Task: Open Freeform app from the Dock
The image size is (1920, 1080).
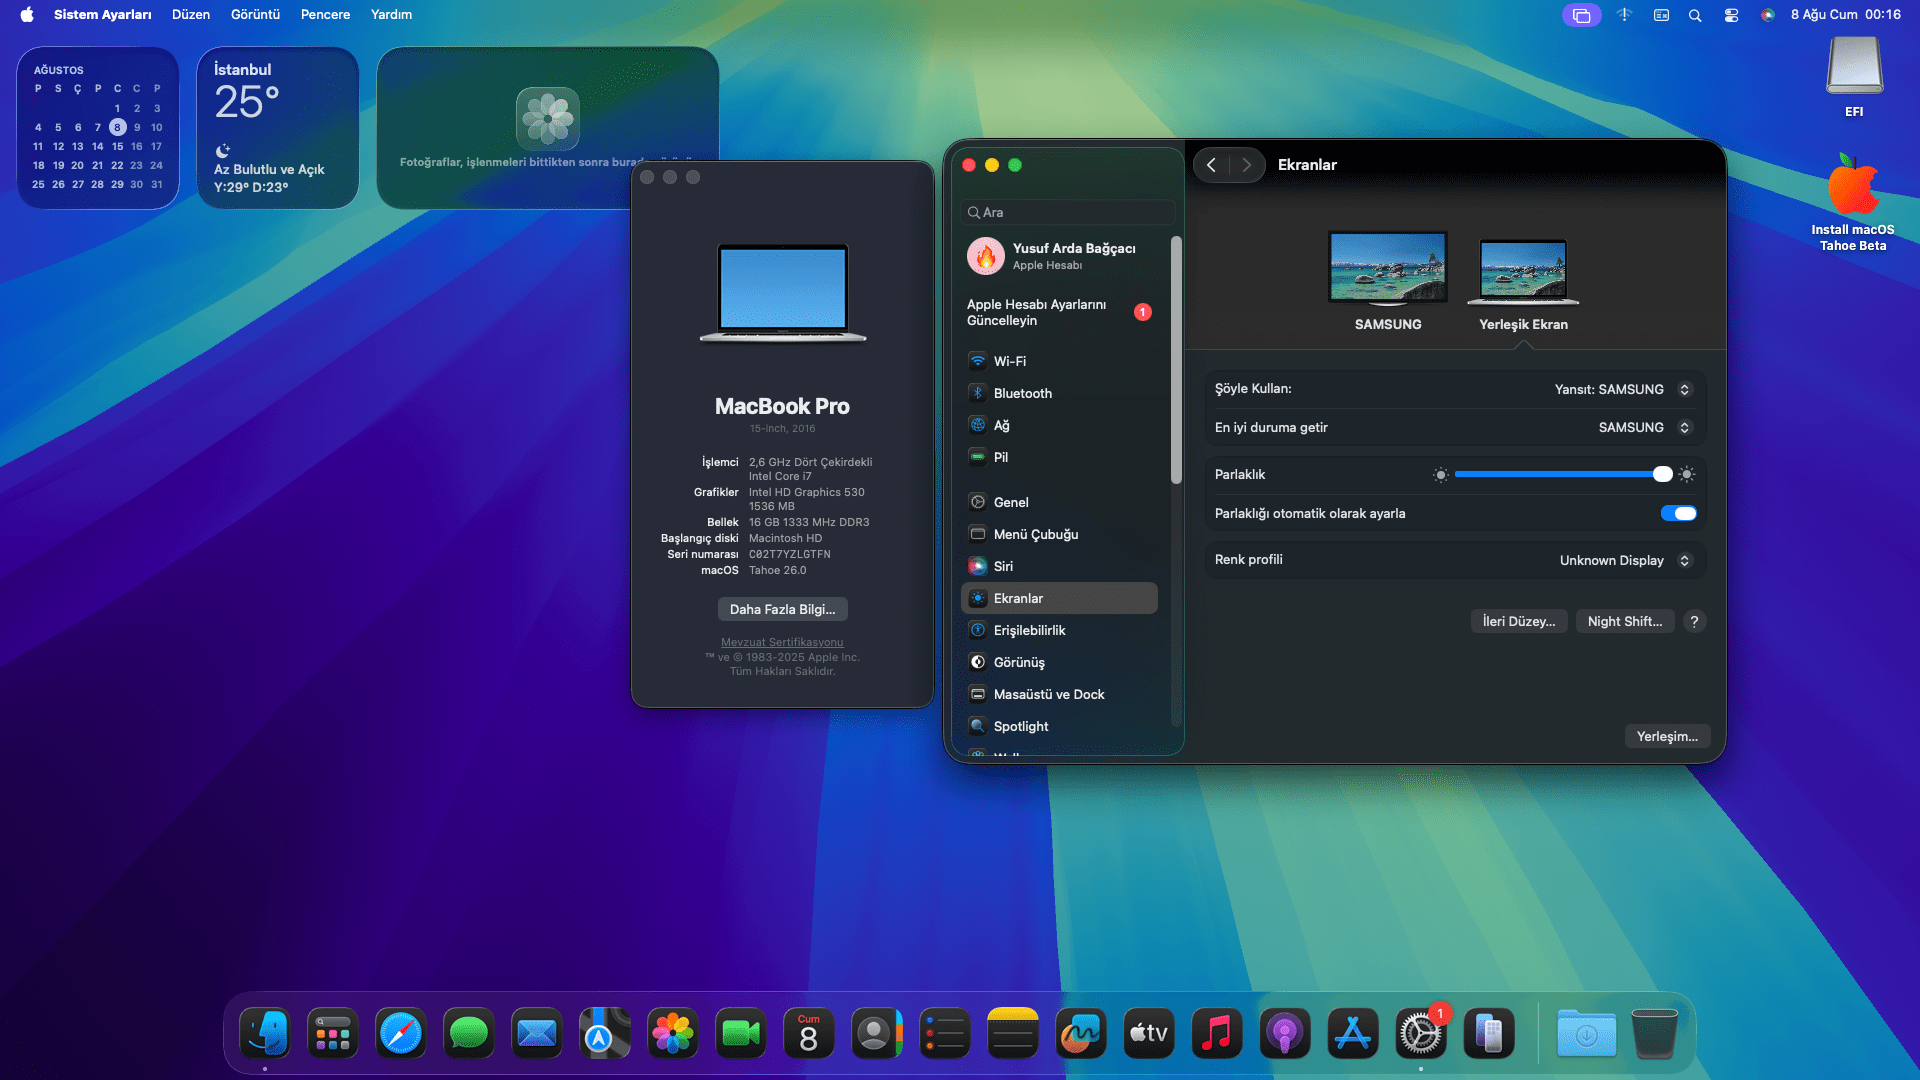Action: pos(1081,1033)
